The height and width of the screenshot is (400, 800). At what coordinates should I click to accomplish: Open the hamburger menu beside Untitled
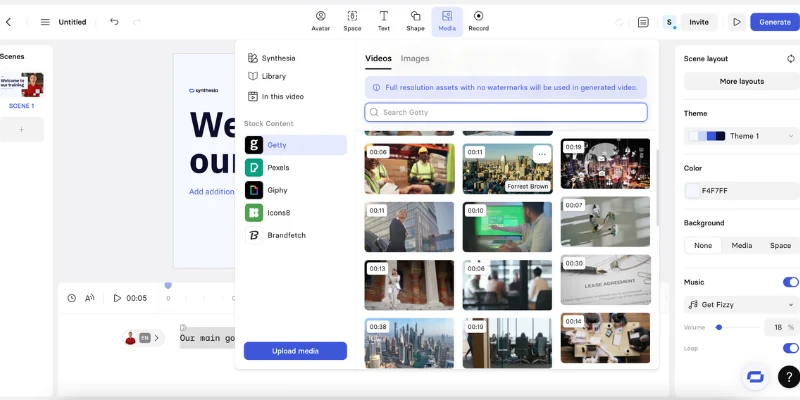click(x=45, y=22)
